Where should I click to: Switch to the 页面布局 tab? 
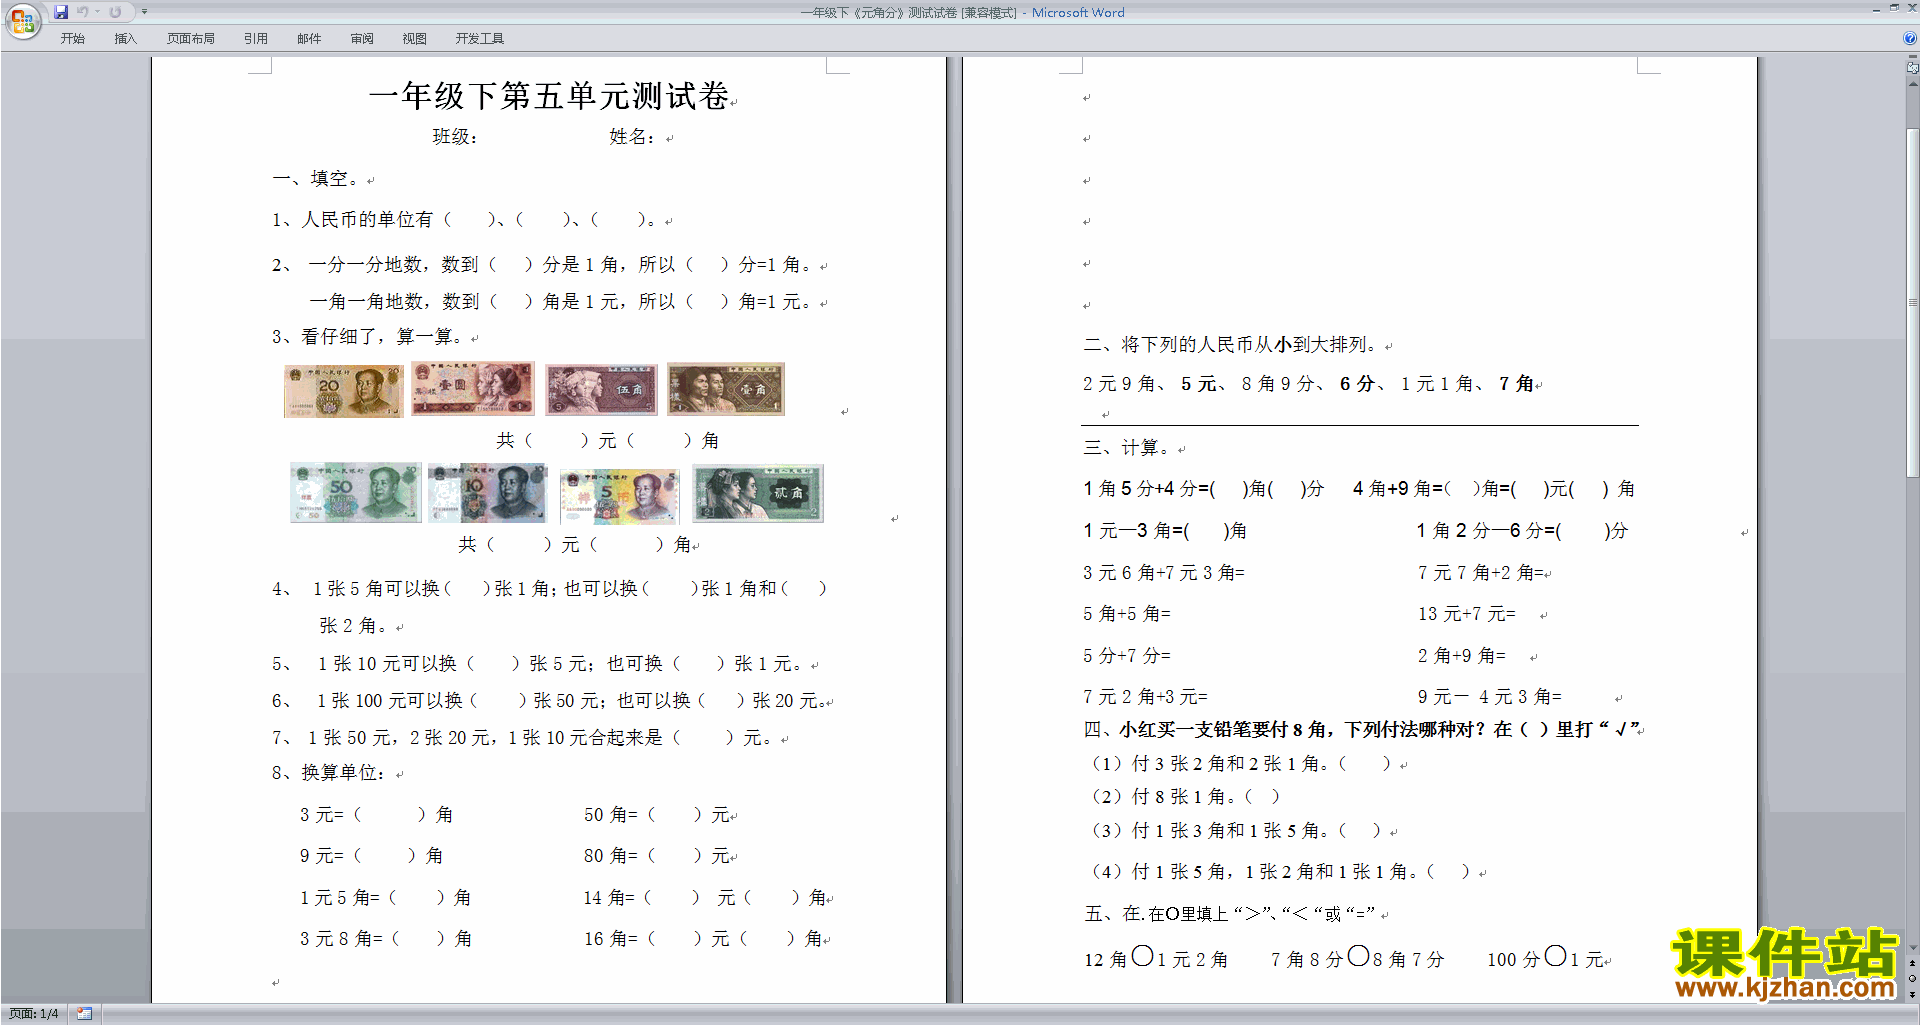pyautogui.click(x=191, y=39)
